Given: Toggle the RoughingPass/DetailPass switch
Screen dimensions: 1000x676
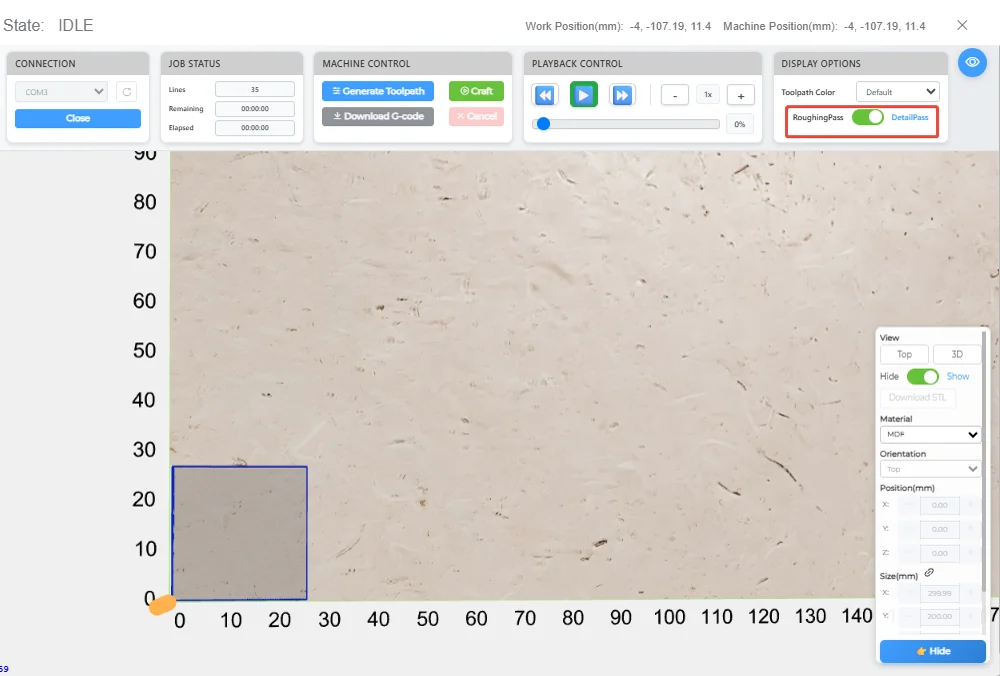Looking at the screenshot, I should pyautogui.click(x=867, y=117).
